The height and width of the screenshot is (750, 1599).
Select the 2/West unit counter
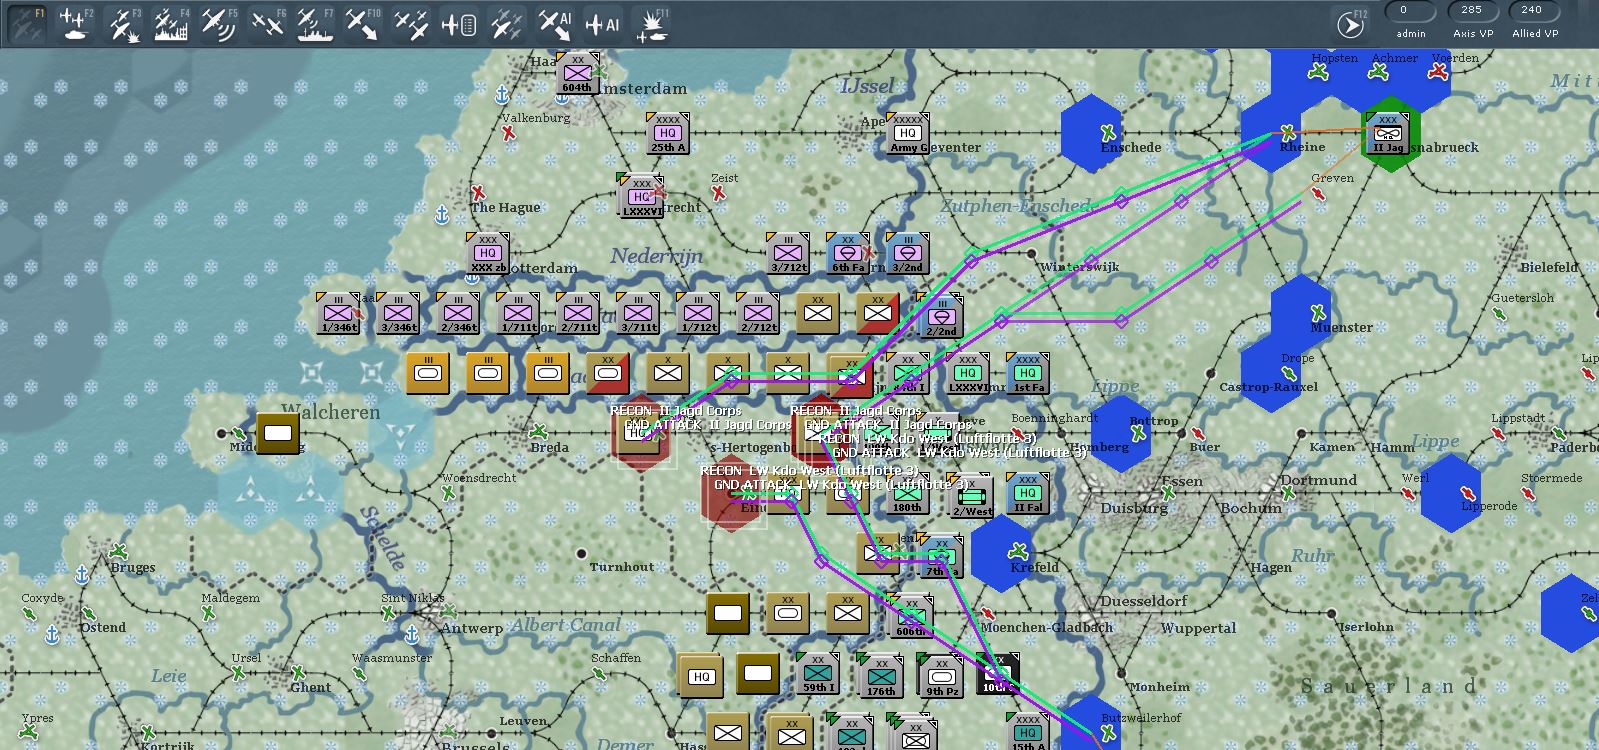tap(970, 496)
